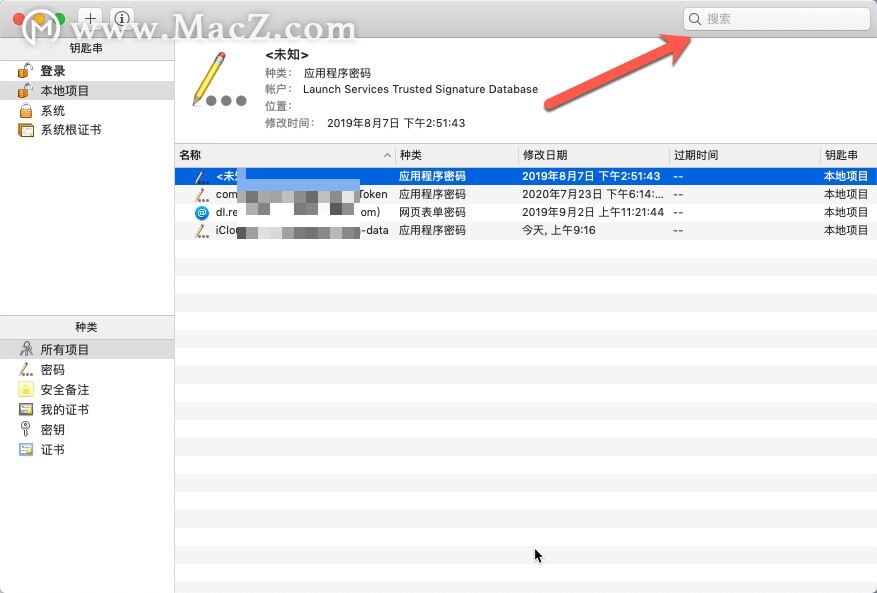
Task: Select the 系统 keychain
Action: point(87,111)
